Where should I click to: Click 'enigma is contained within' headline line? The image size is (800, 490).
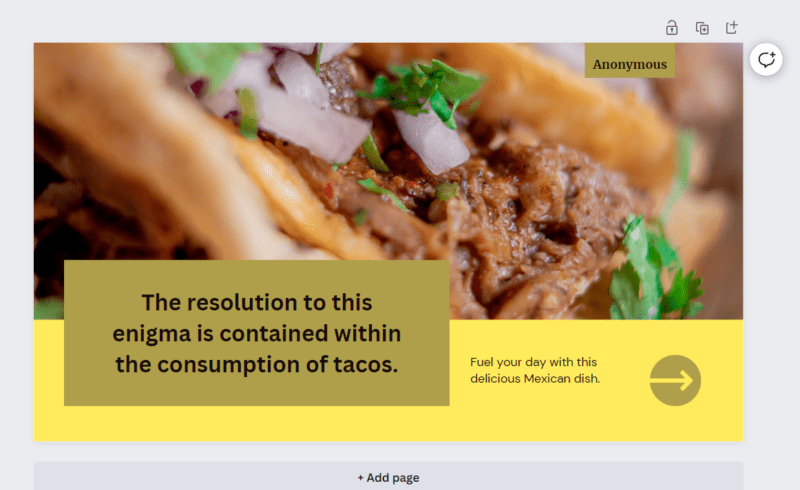[257, 333]
